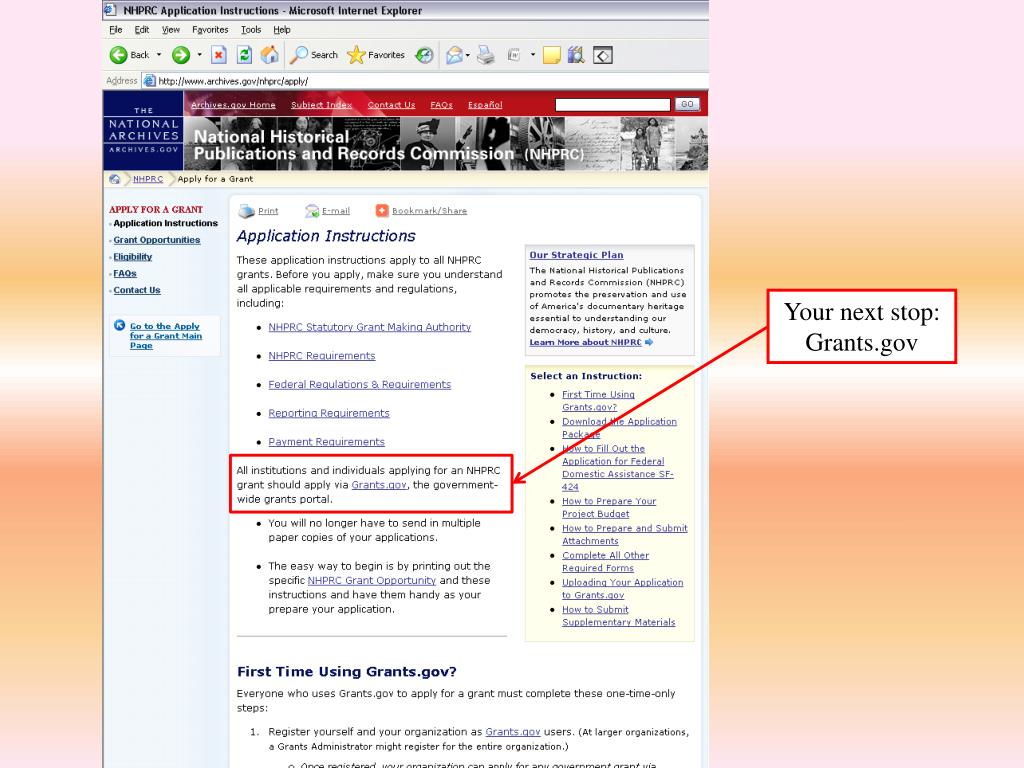1024x768 pixels.
Task: Open the Mail button dropdown arrow
Action: coord(468,55)
